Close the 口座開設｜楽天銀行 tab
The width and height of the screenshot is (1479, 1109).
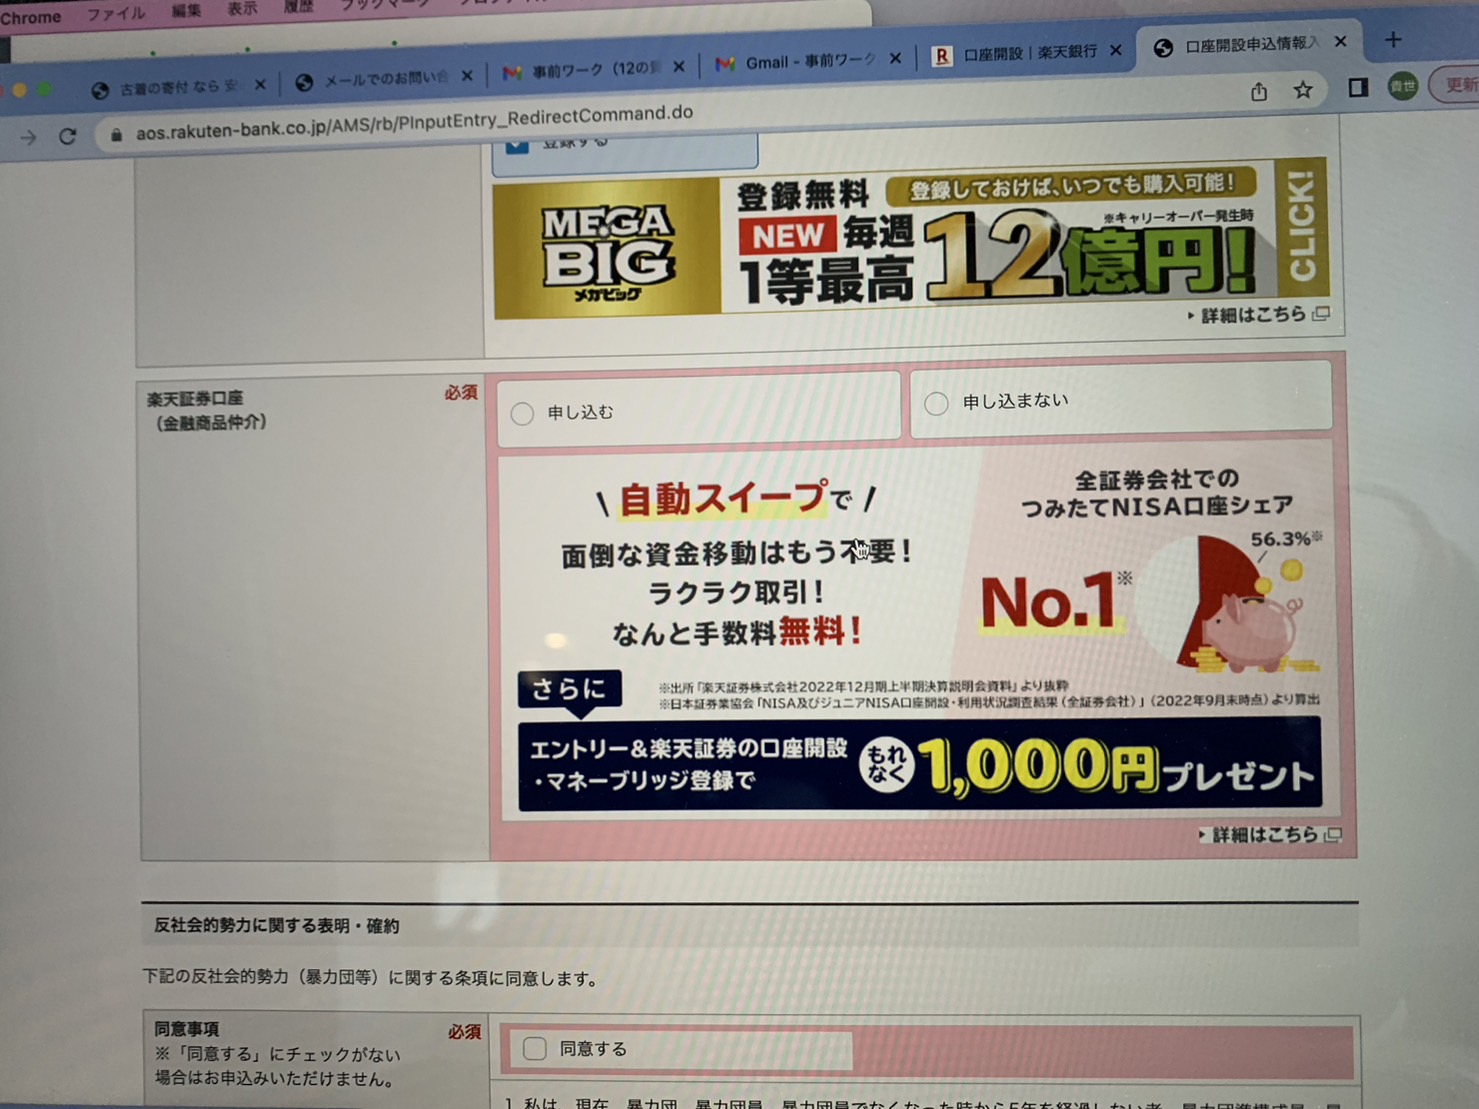click(x=1116, y=50)
